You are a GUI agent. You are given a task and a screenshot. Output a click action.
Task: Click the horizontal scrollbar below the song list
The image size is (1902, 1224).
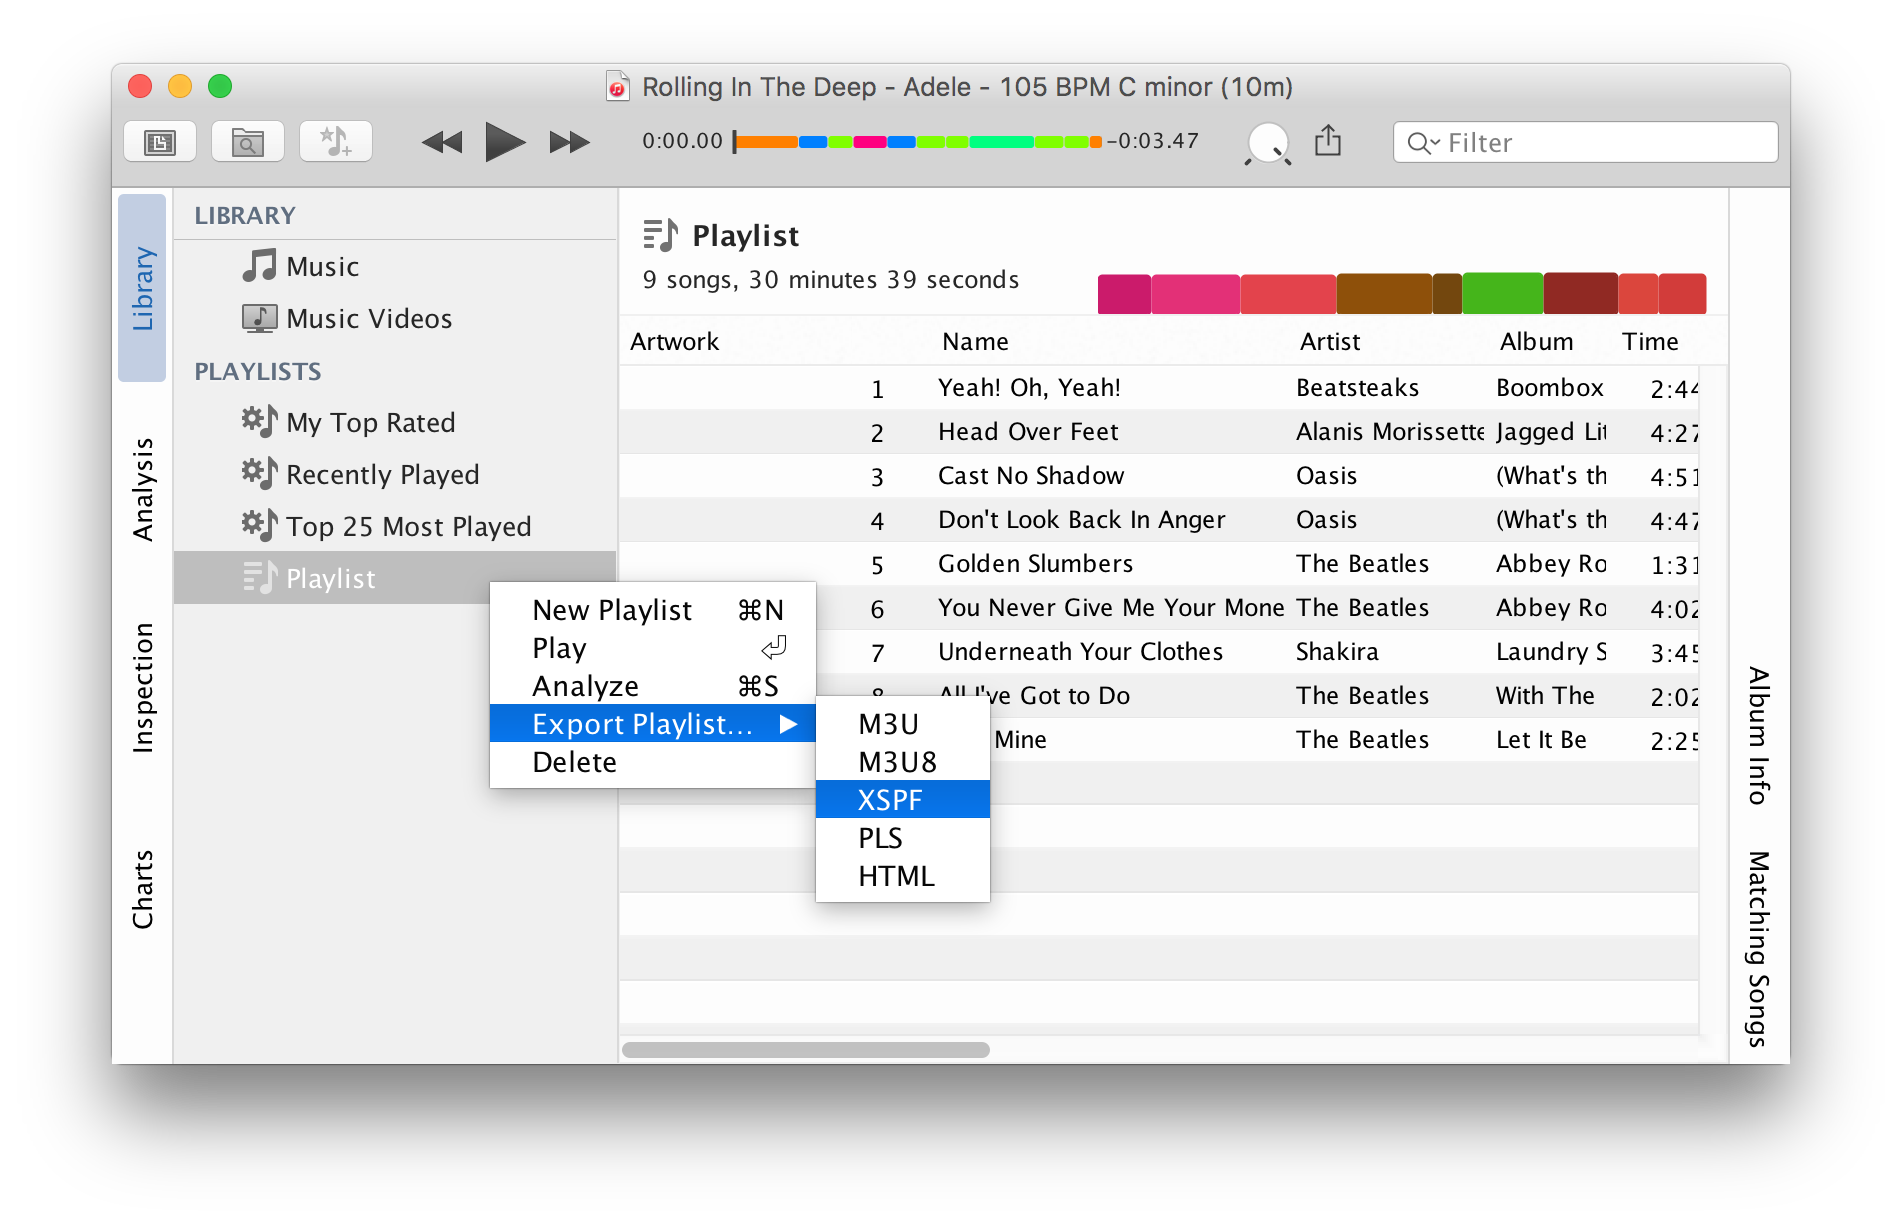[805, 1049]
